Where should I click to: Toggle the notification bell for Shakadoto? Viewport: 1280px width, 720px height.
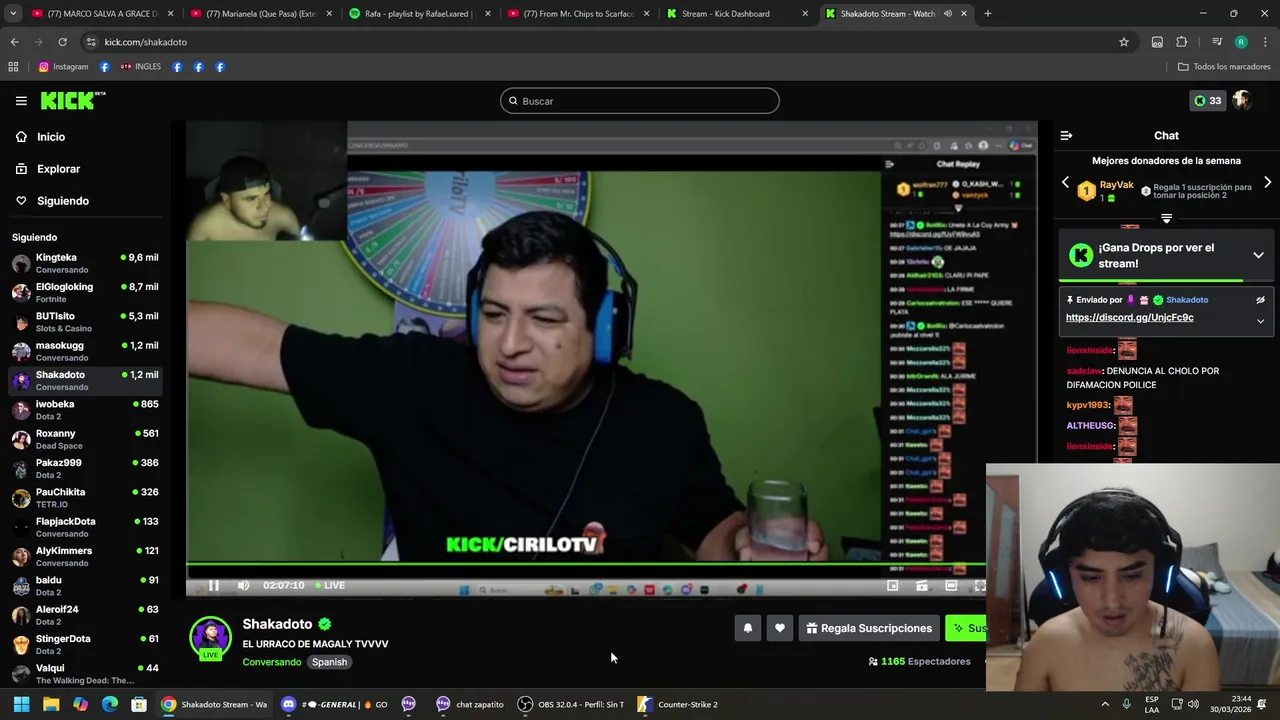pos(747,628)
